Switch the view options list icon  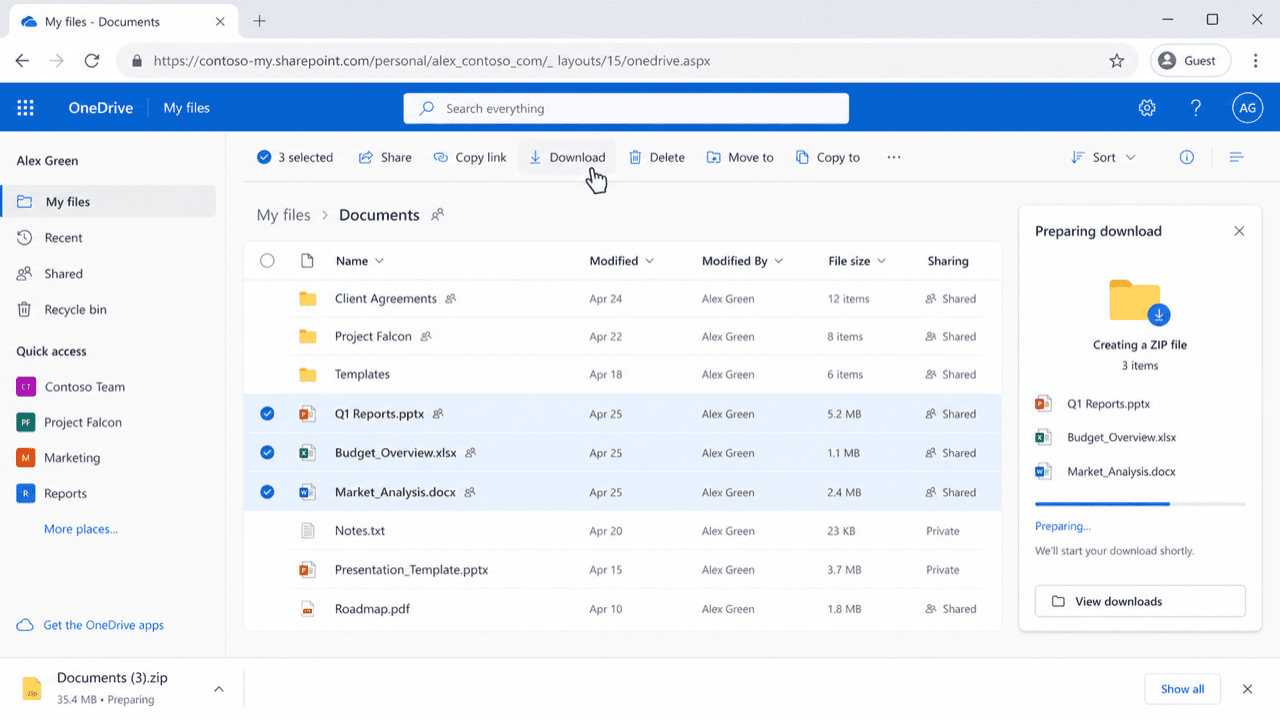[1236, 157]
